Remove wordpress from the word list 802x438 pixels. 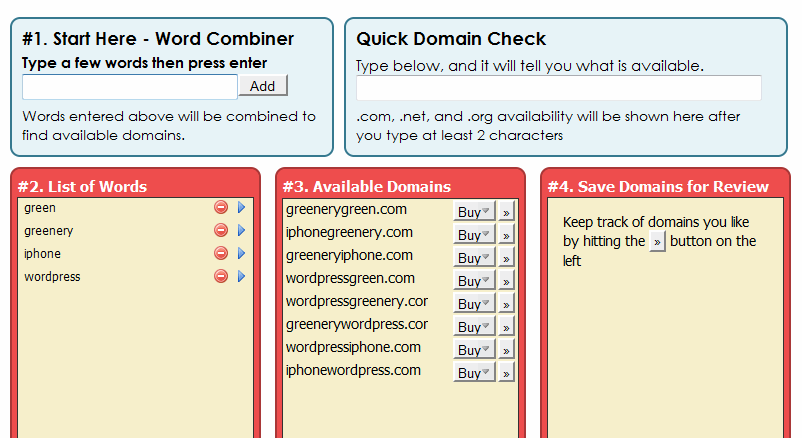click(x=221, y=276)
